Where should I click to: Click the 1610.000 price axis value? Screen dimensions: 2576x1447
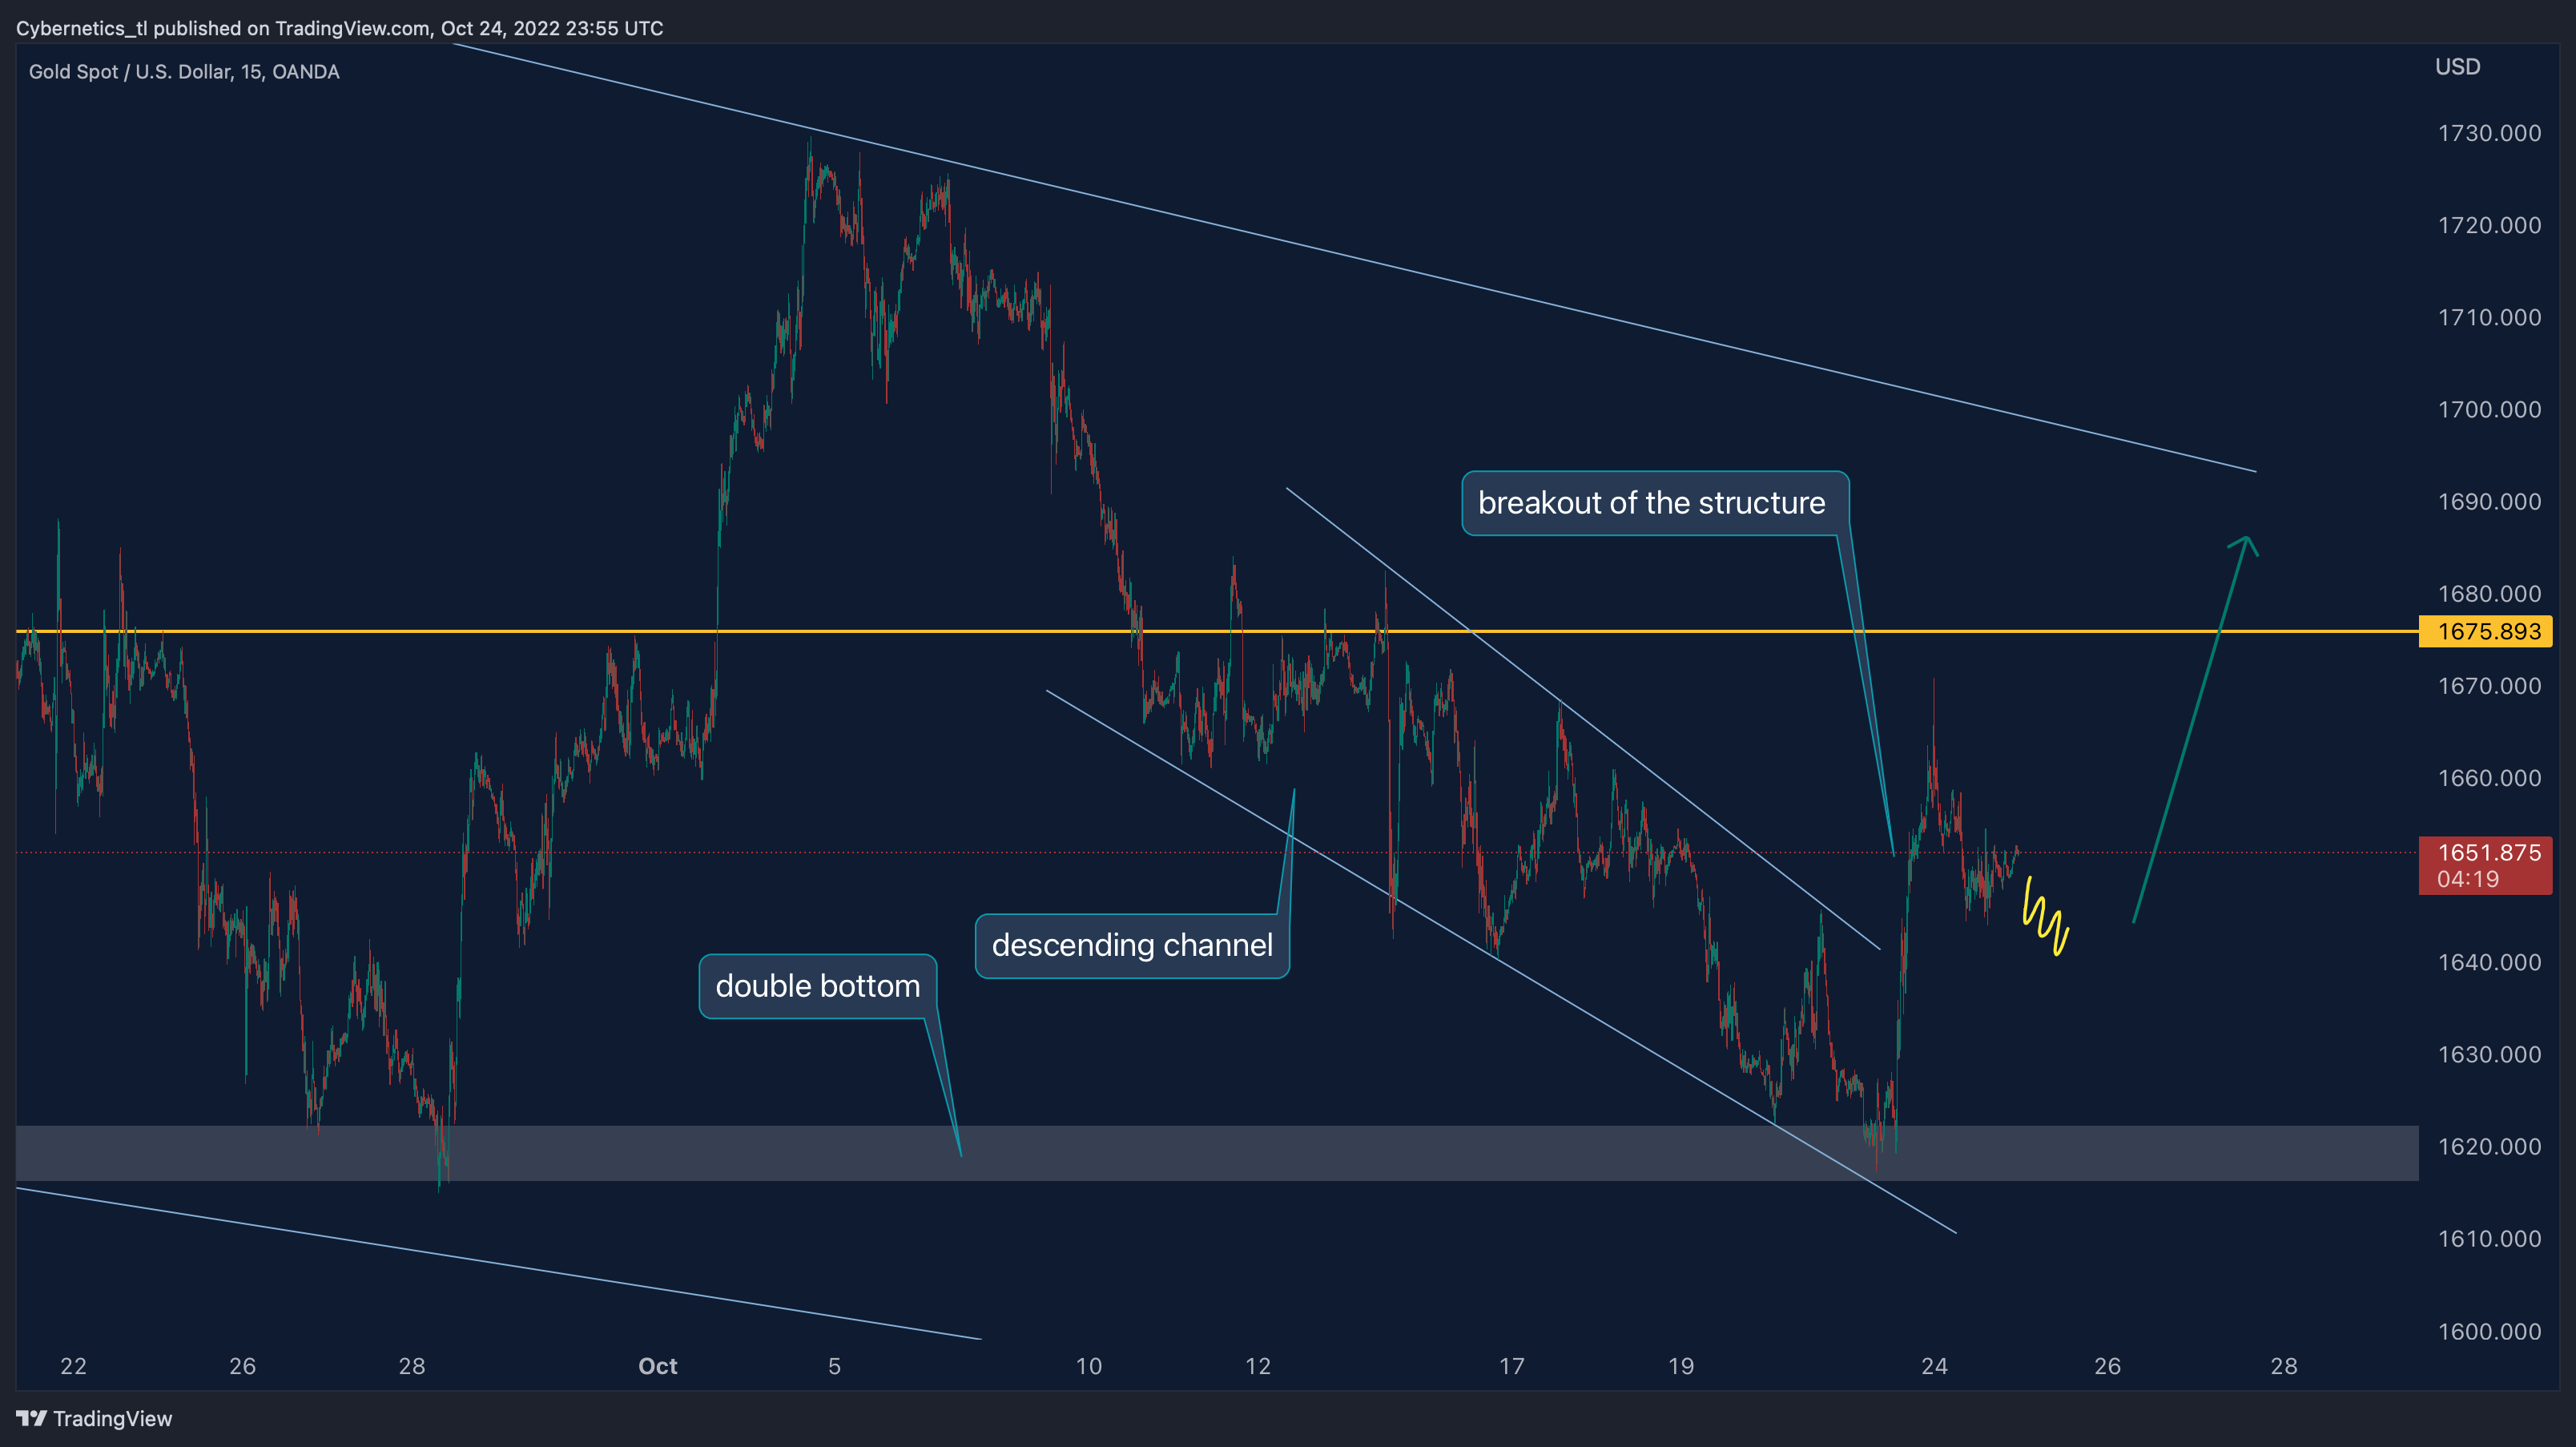coord(2489,1238)
